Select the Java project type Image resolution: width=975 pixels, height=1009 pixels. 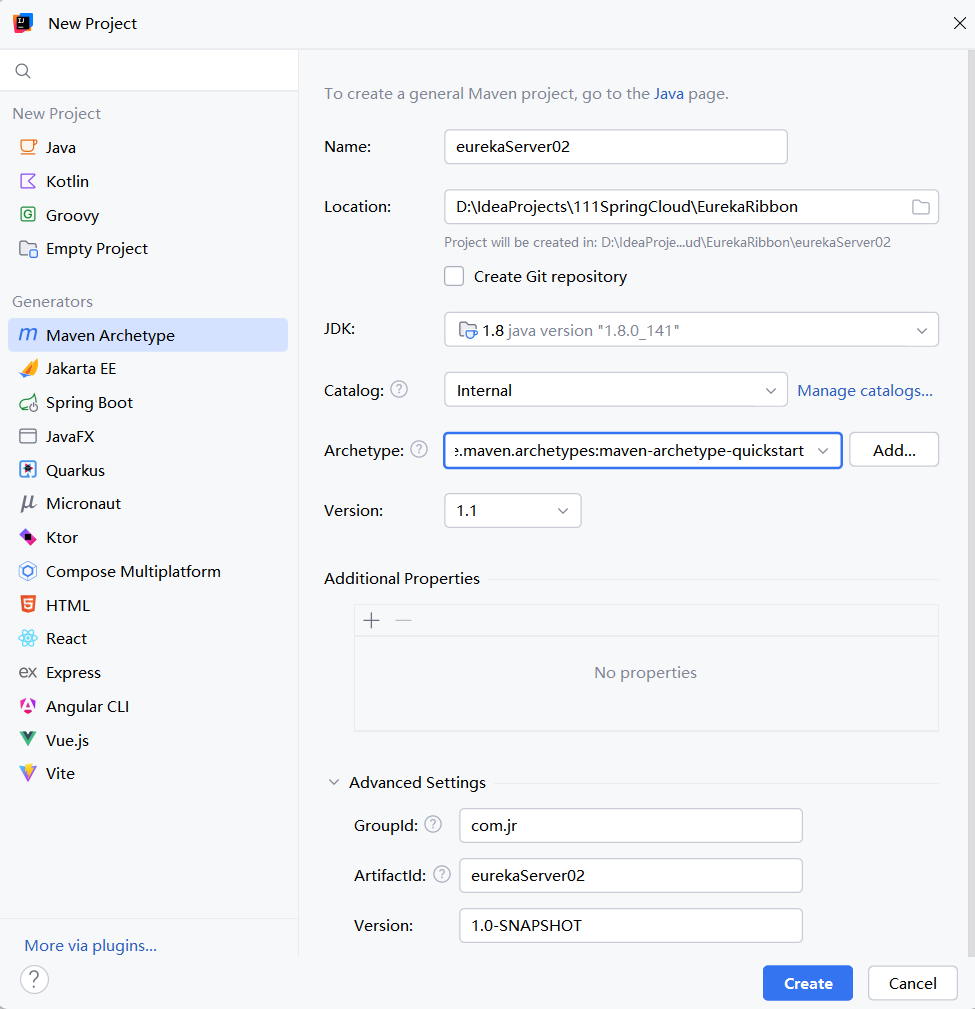[148, 147]
